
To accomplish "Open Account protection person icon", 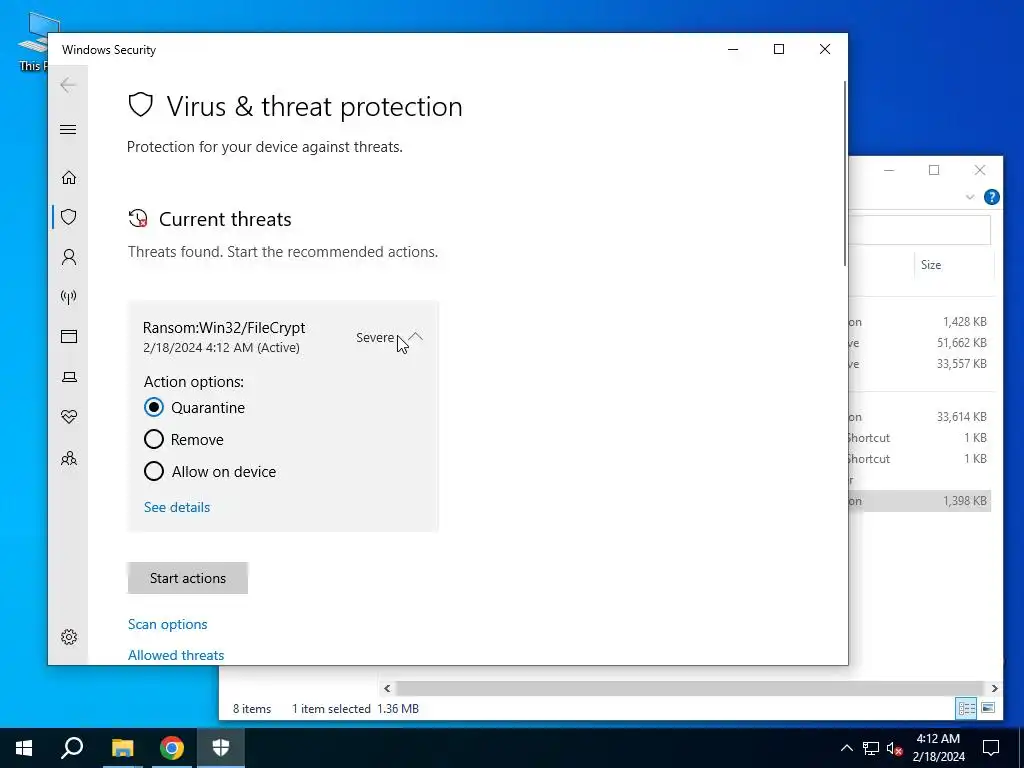I will 69,257.
